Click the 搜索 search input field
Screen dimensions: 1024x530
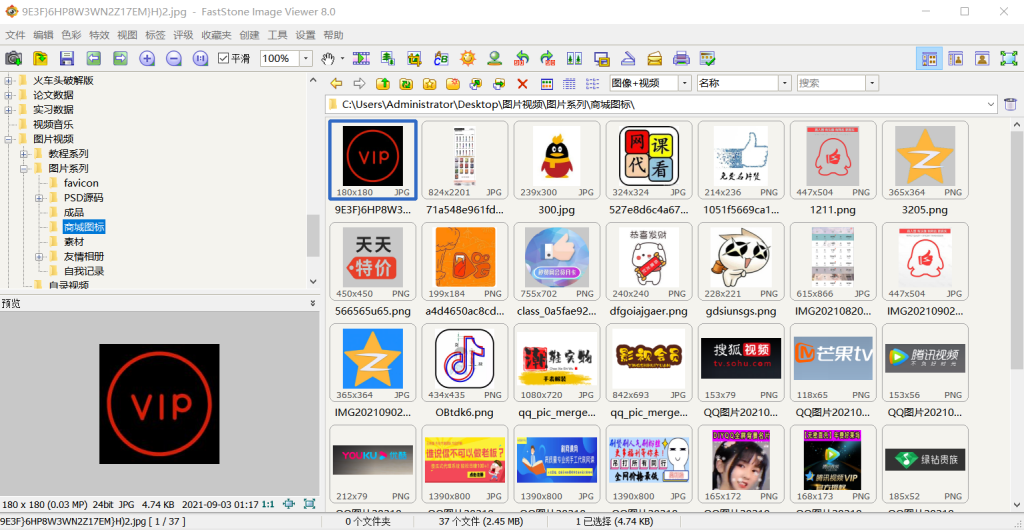[829, 84]
